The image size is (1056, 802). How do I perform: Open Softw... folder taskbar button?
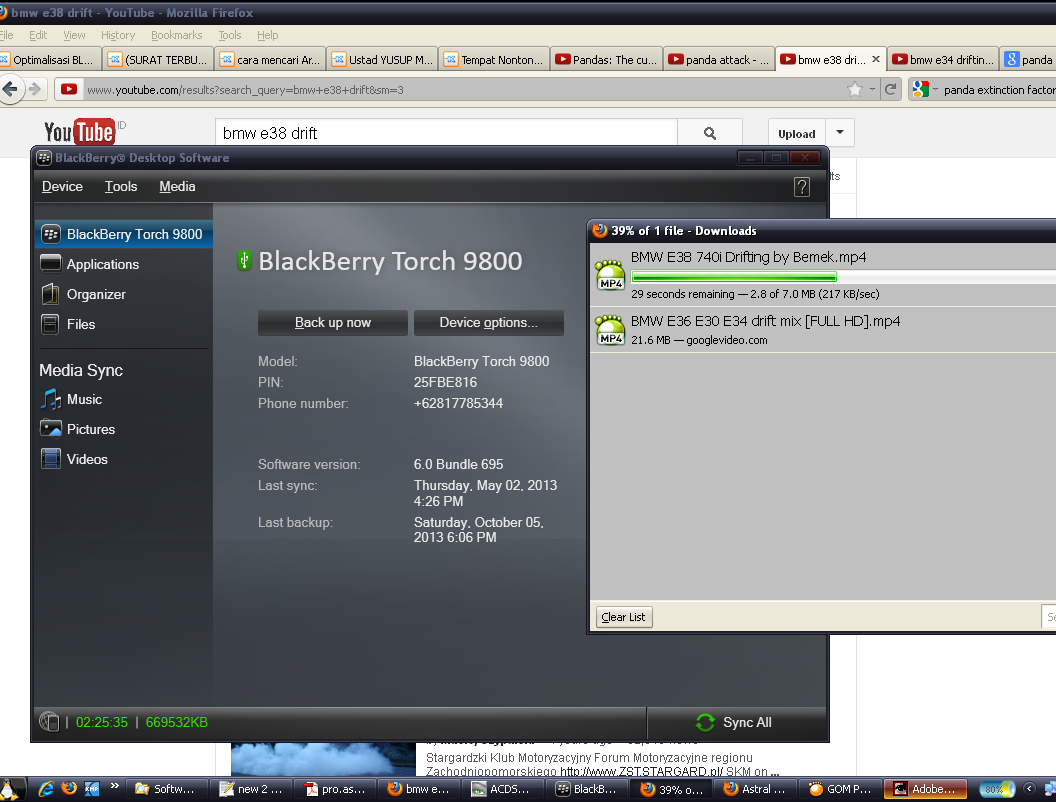point(166,789)
